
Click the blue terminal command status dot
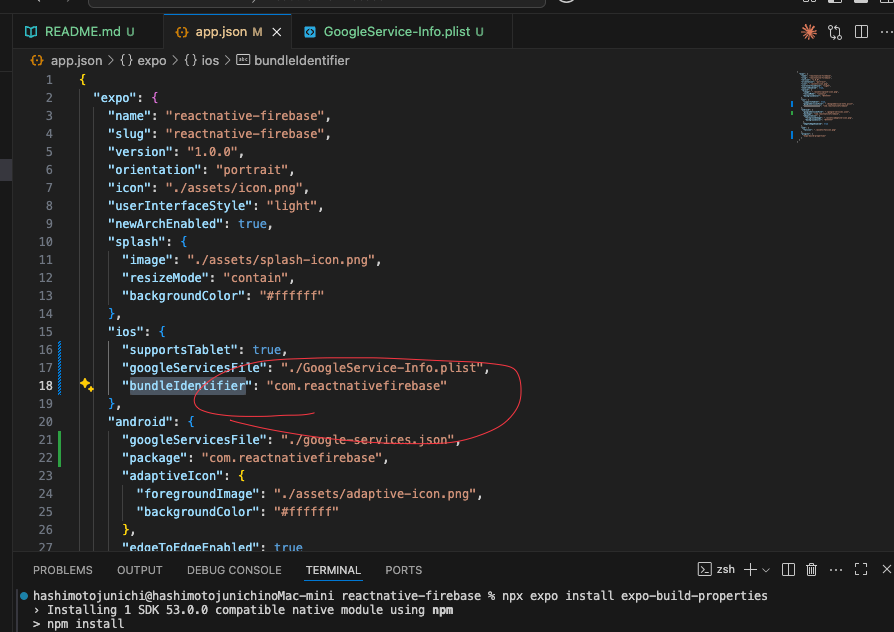24,596
